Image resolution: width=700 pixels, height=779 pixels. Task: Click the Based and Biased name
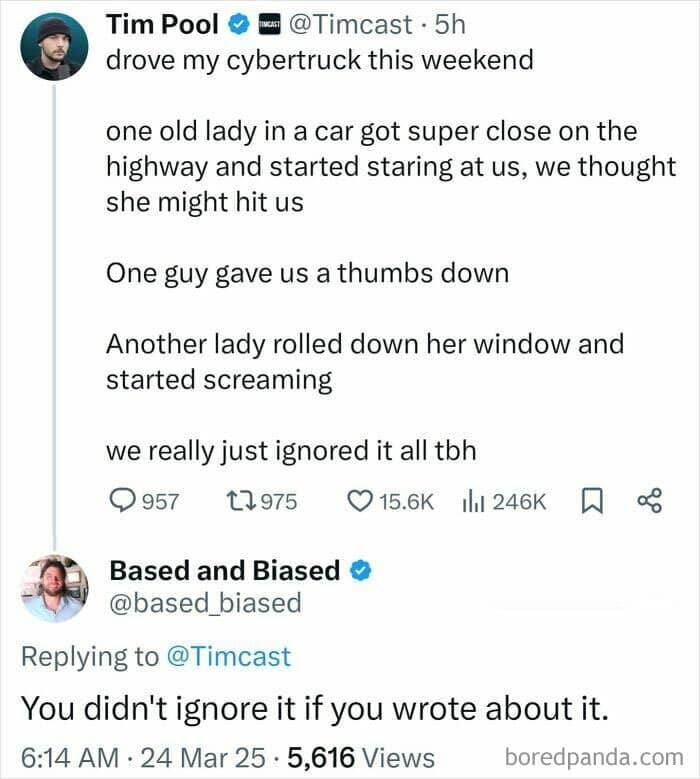click(224, 571)
